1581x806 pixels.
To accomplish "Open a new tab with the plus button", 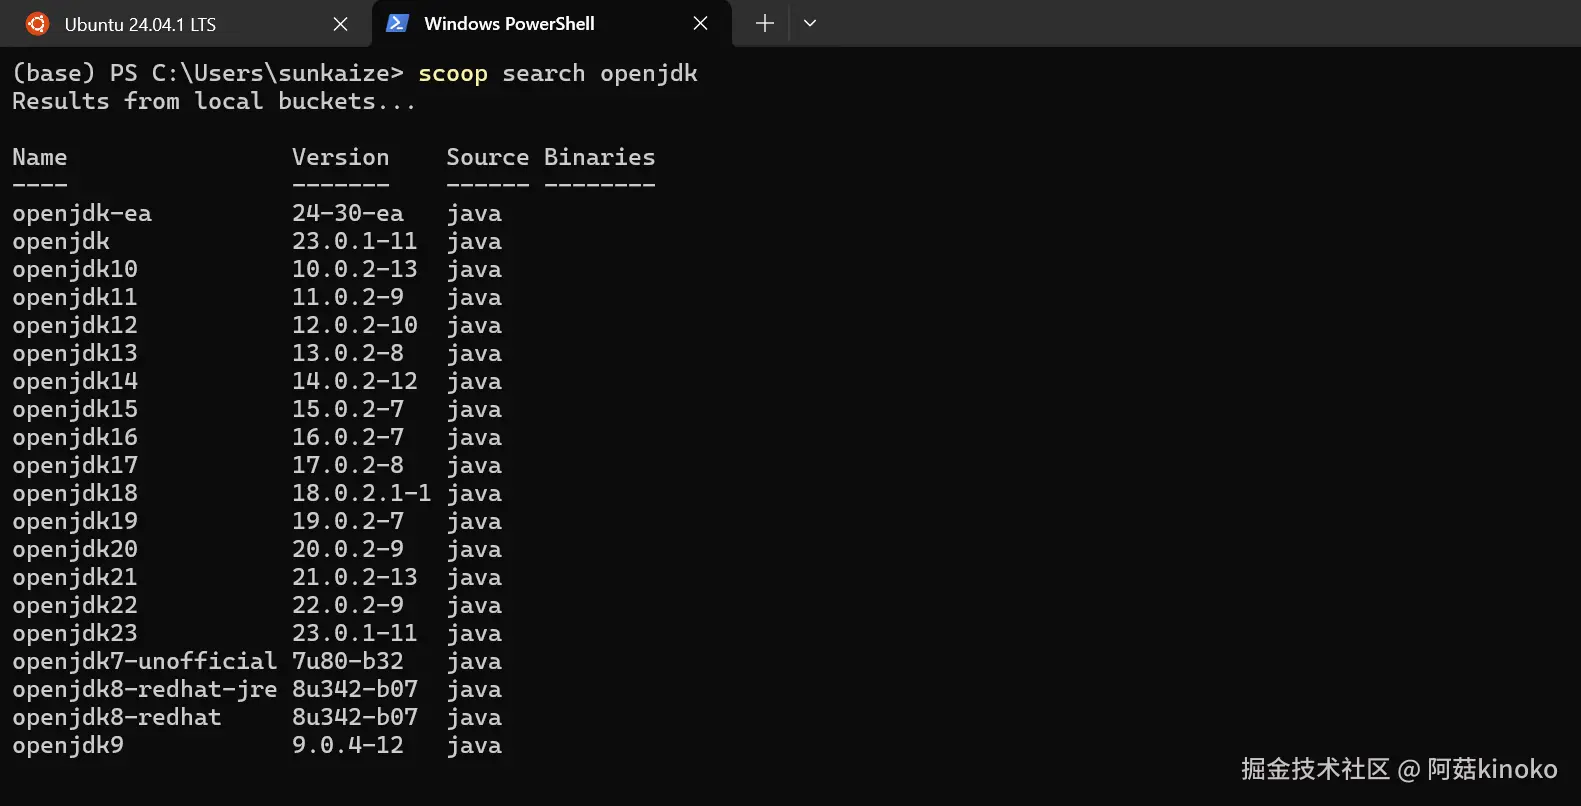I will click(x=765, y=23).
